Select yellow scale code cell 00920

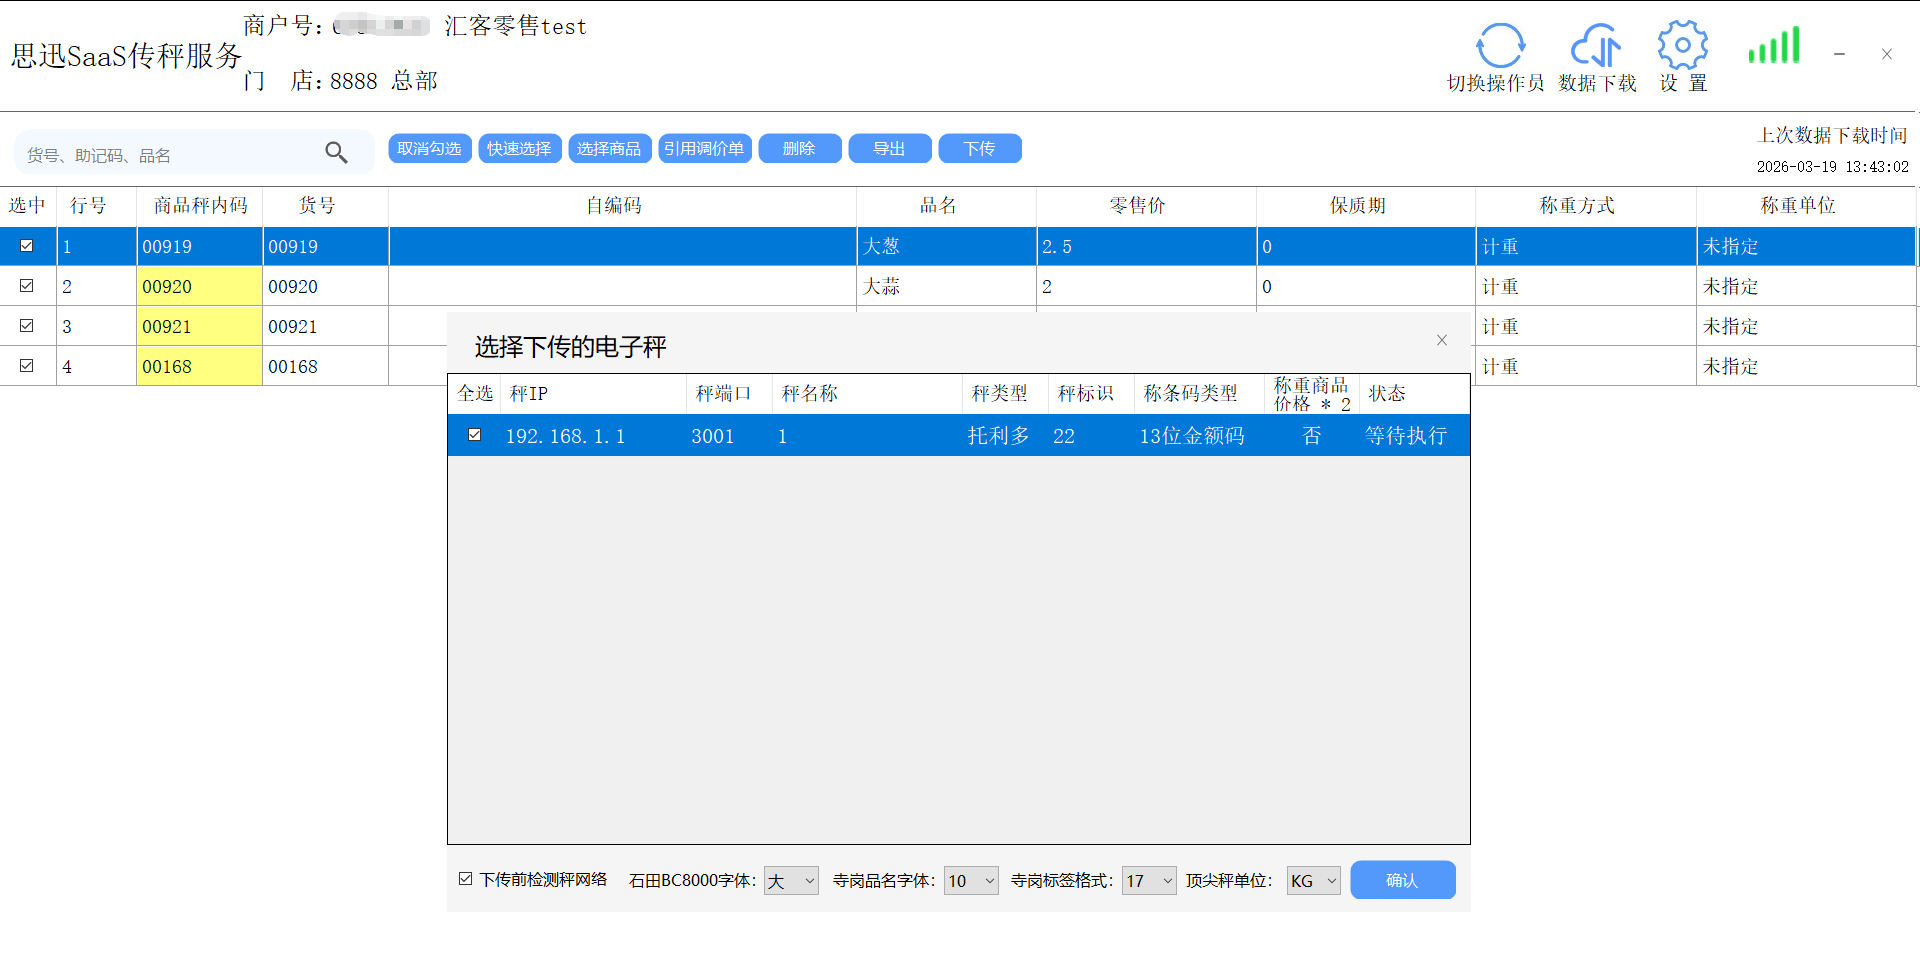point(199,287)
